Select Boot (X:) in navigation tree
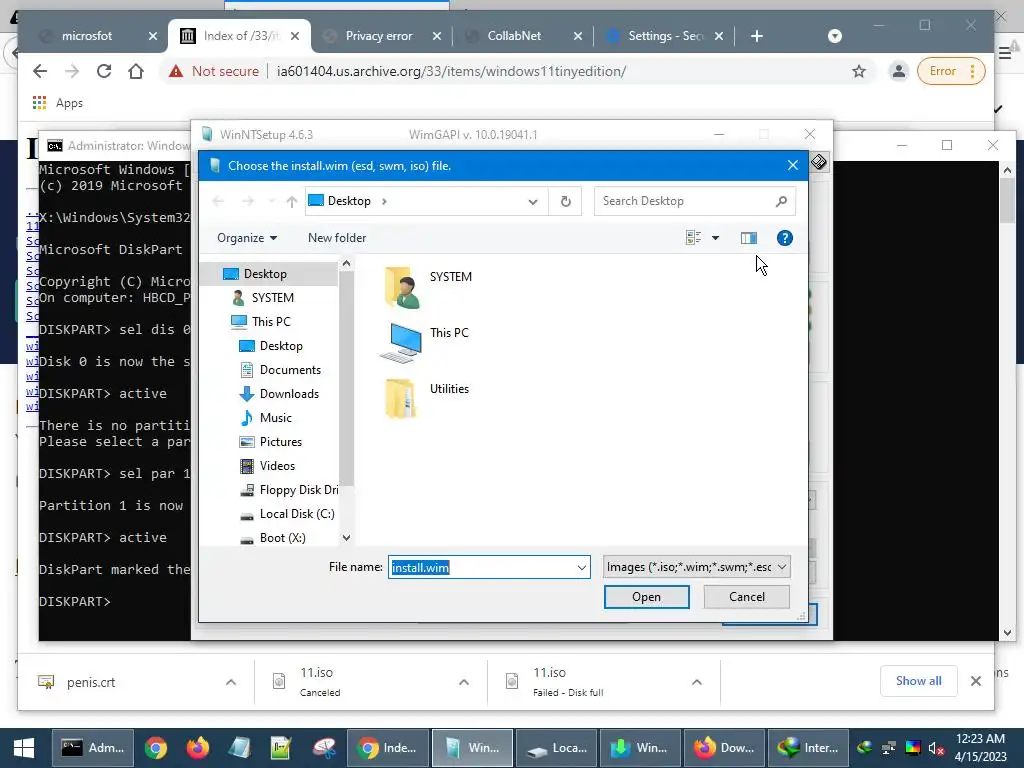This screenshot has height=768, width=1024. pos(281,538)
